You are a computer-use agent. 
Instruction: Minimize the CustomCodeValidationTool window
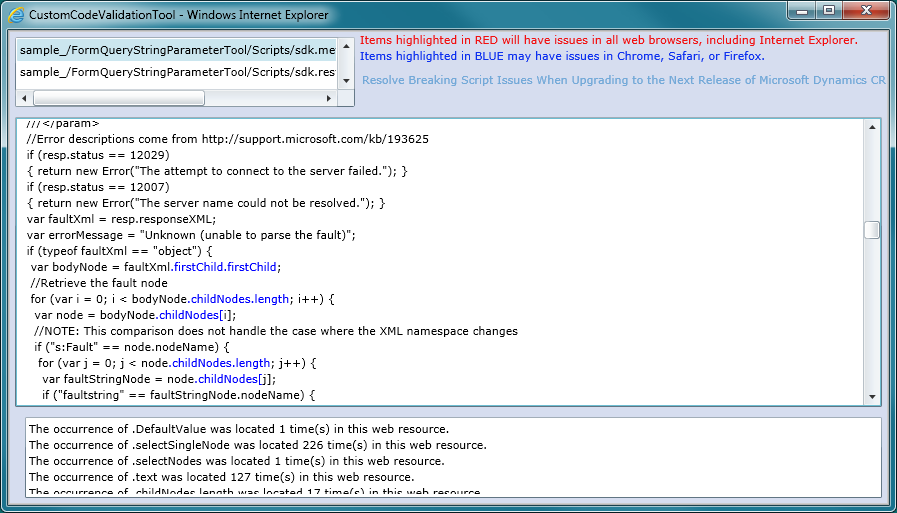(x=802, y=11)
